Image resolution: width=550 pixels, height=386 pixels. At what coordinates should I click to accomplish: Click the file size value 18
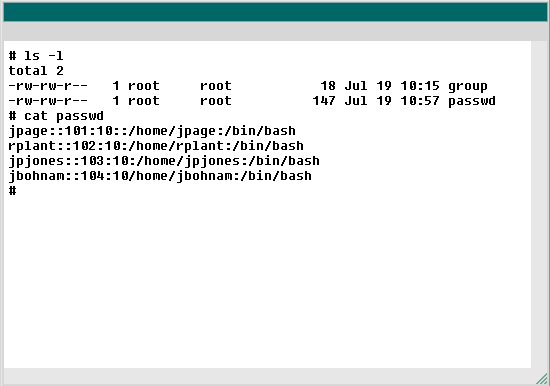pos(328,86)
